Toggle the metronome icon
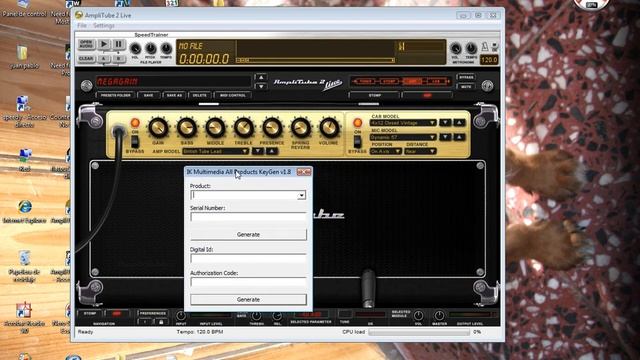The width and height of the screenshot is (640, 360). (x=485, y=47)
